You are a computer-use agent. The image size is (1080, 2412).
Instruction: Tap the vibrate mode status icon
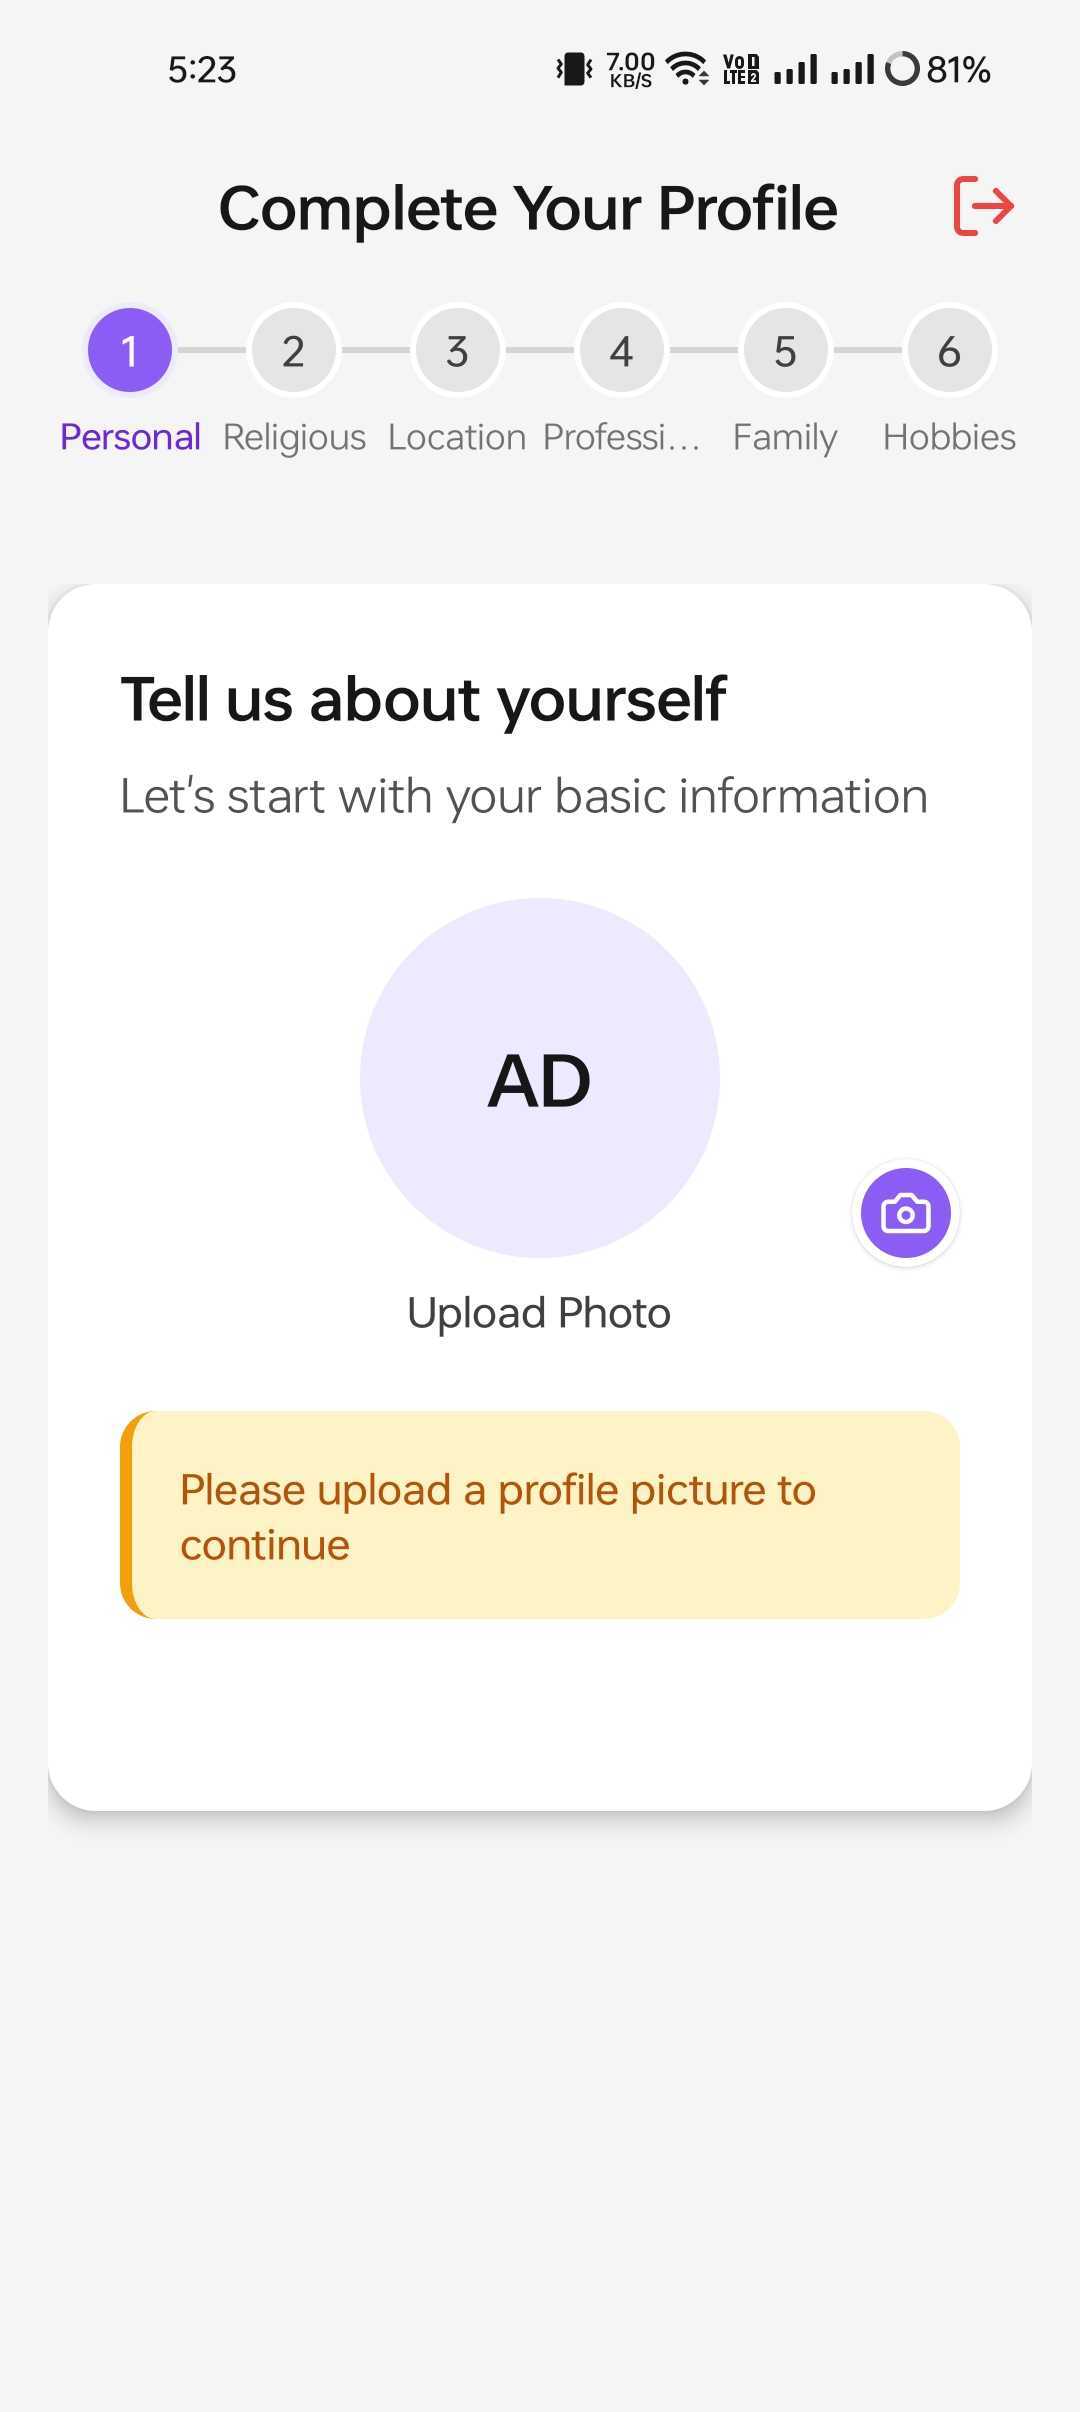coord(574,69)
